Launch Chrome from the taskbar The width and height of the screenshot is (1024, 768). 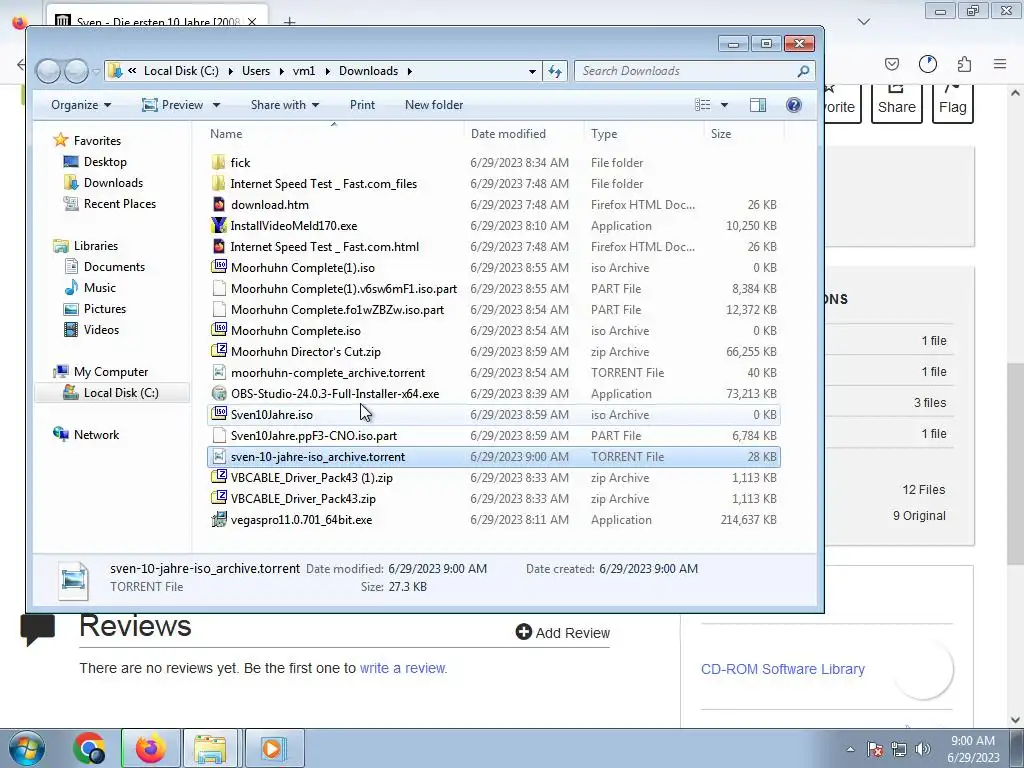pyautogui.click(x=89, y=748)
